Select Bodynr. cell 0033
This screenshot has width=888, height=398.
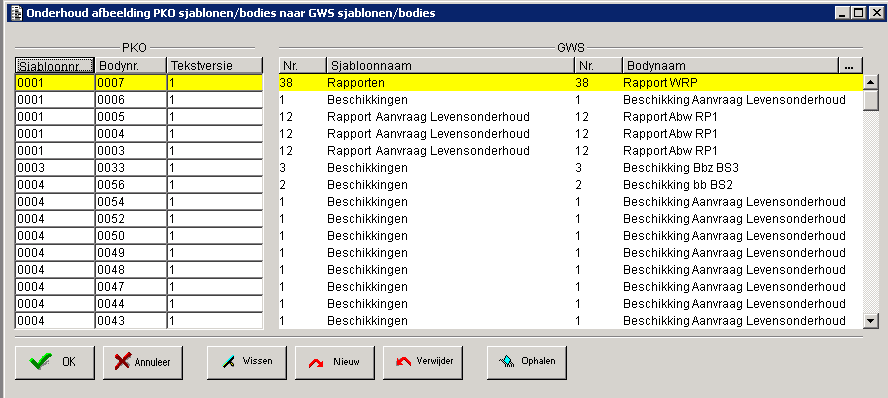pos(130,168)
